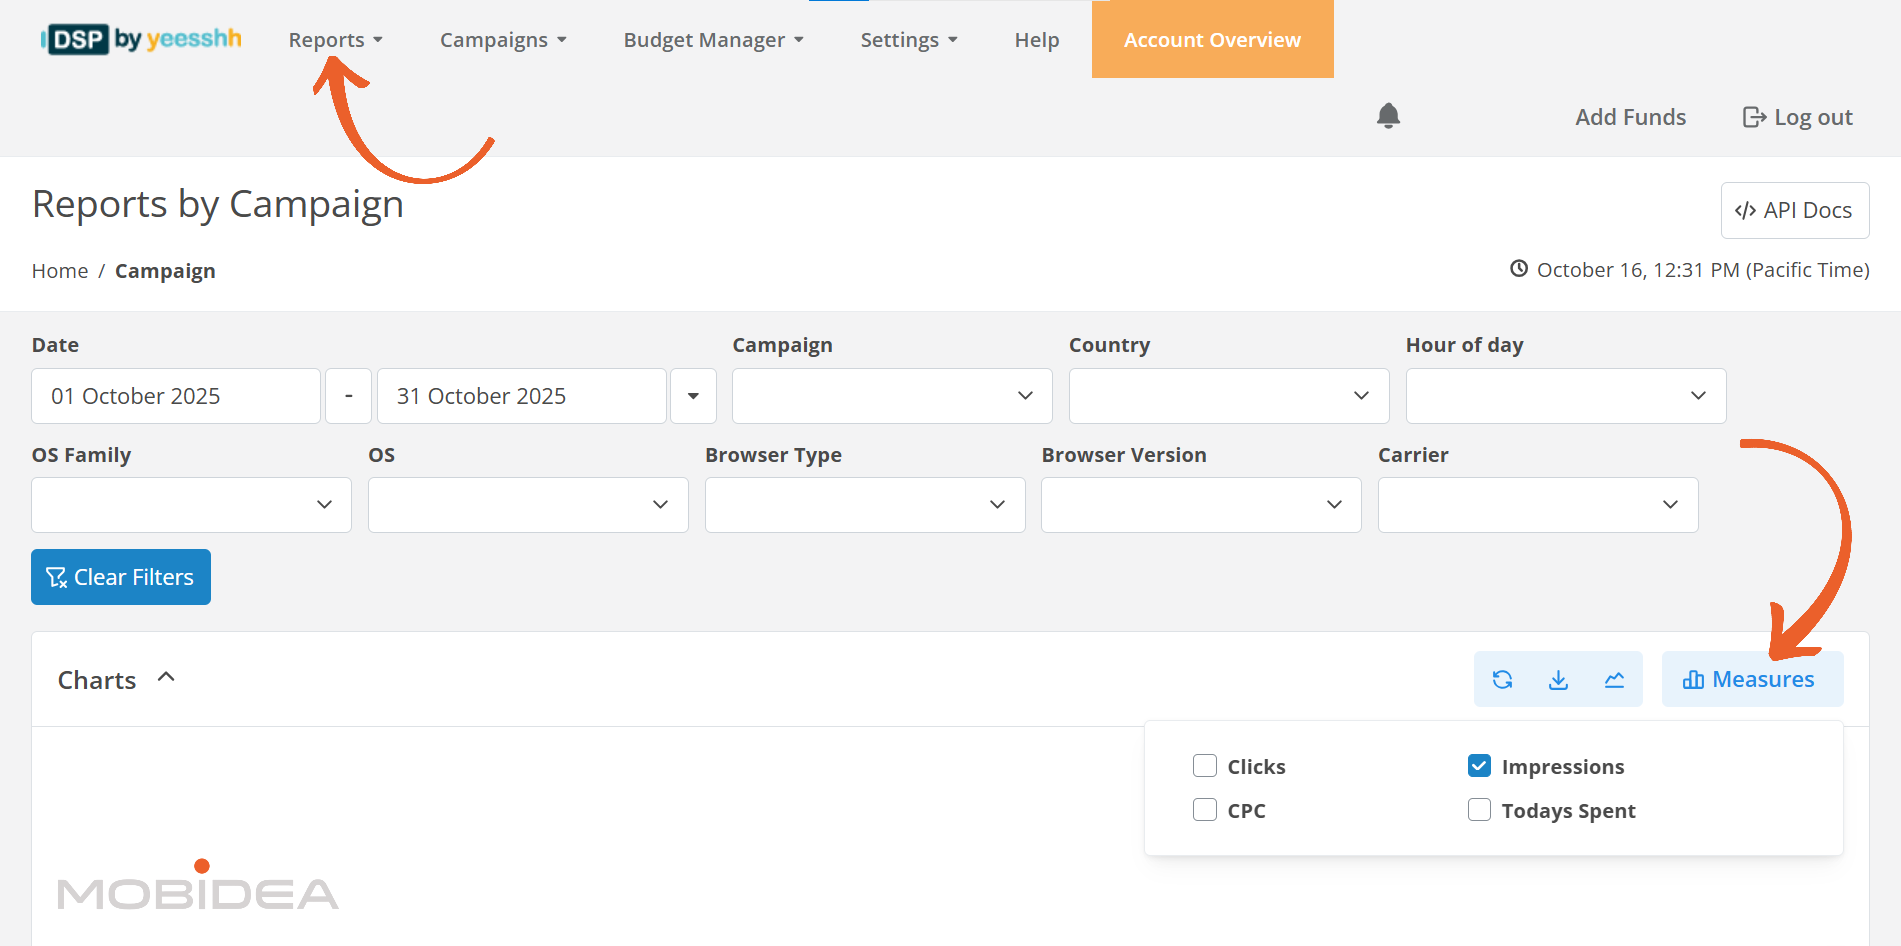Click the DSP by yeesshh logo
Viewport: 1901px width, 946px height.
(x=141, y=40)
